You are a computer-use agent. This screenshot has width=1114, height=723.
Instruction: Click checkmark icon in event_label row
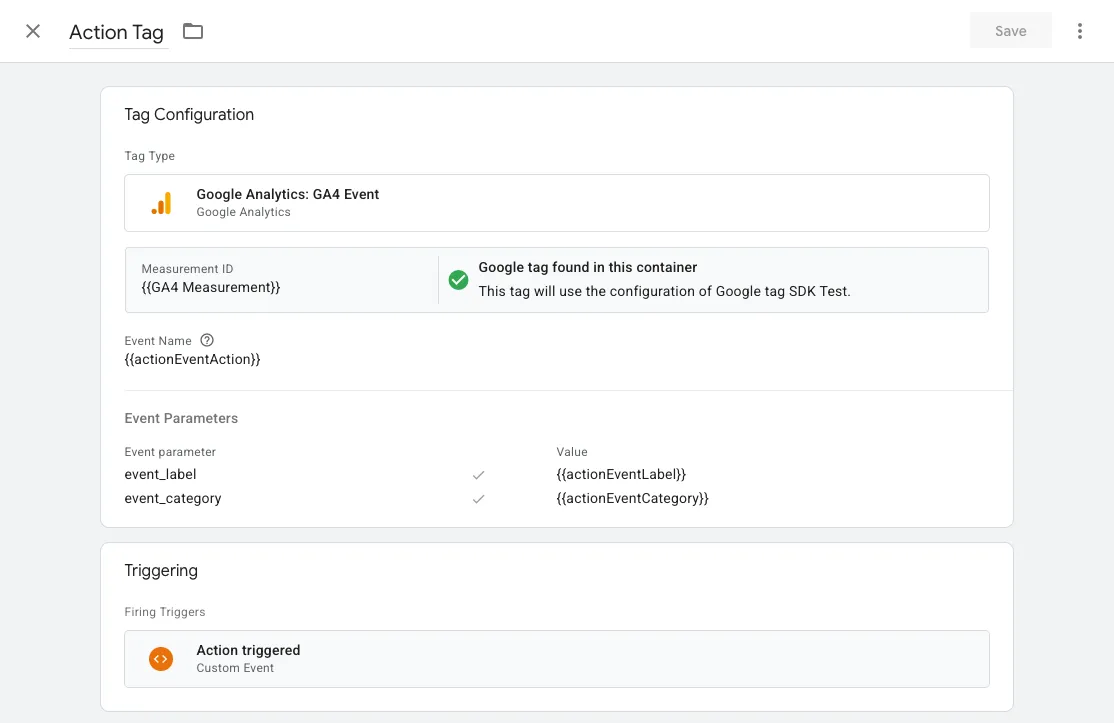pos(478,475)
